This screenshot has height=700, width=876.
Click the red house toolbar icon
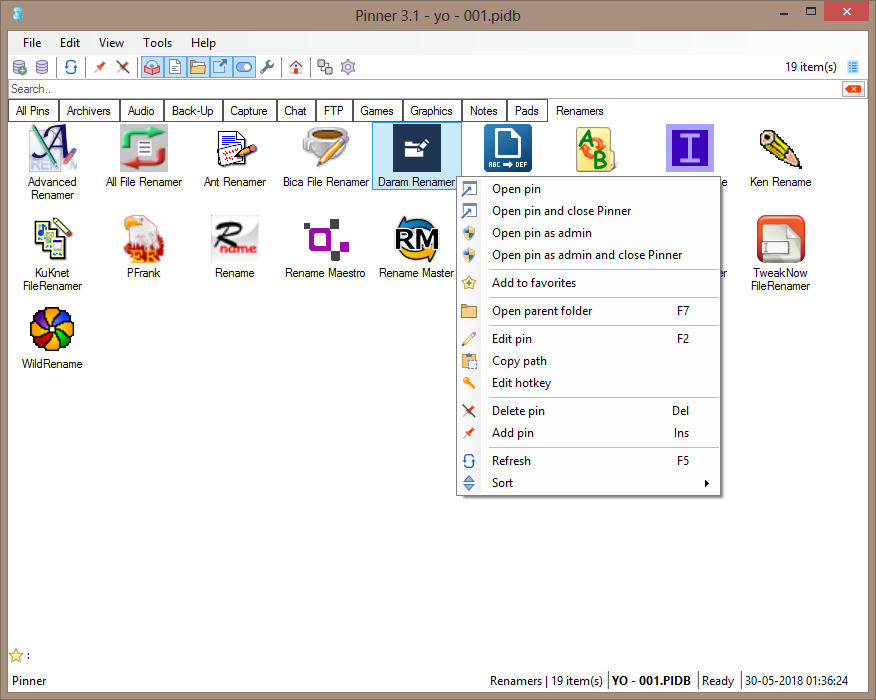pyautogui.click(x=296, y=67)
